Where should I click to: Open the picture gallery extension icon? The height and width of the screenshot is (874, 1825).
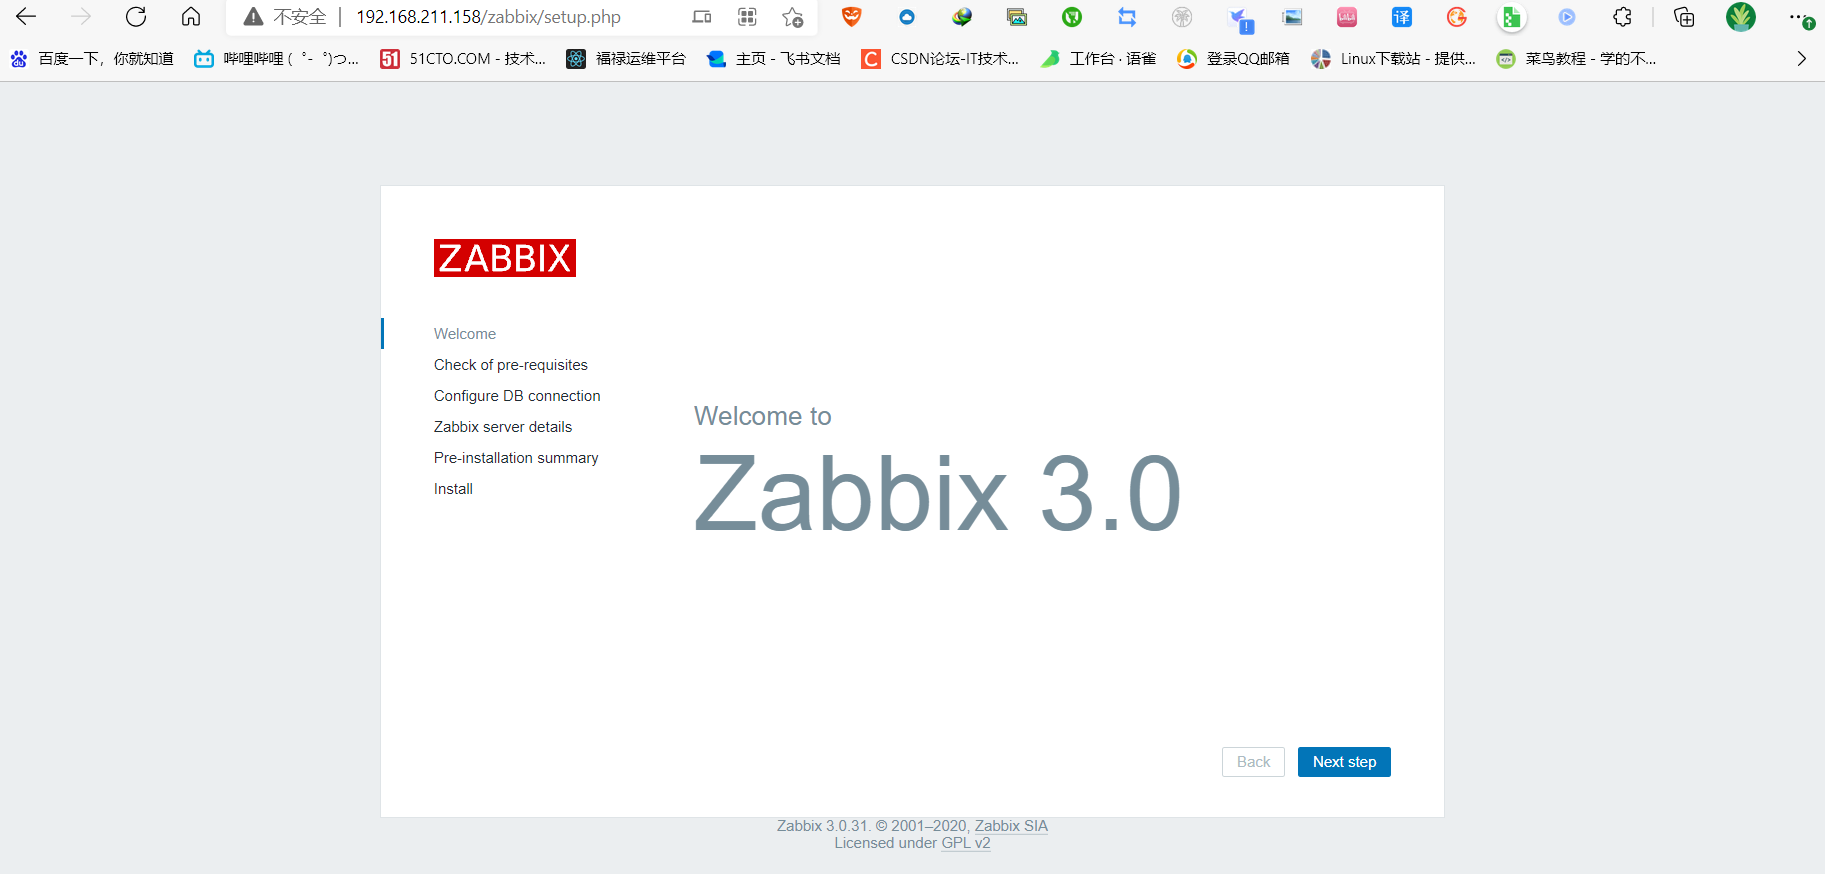1017,17
